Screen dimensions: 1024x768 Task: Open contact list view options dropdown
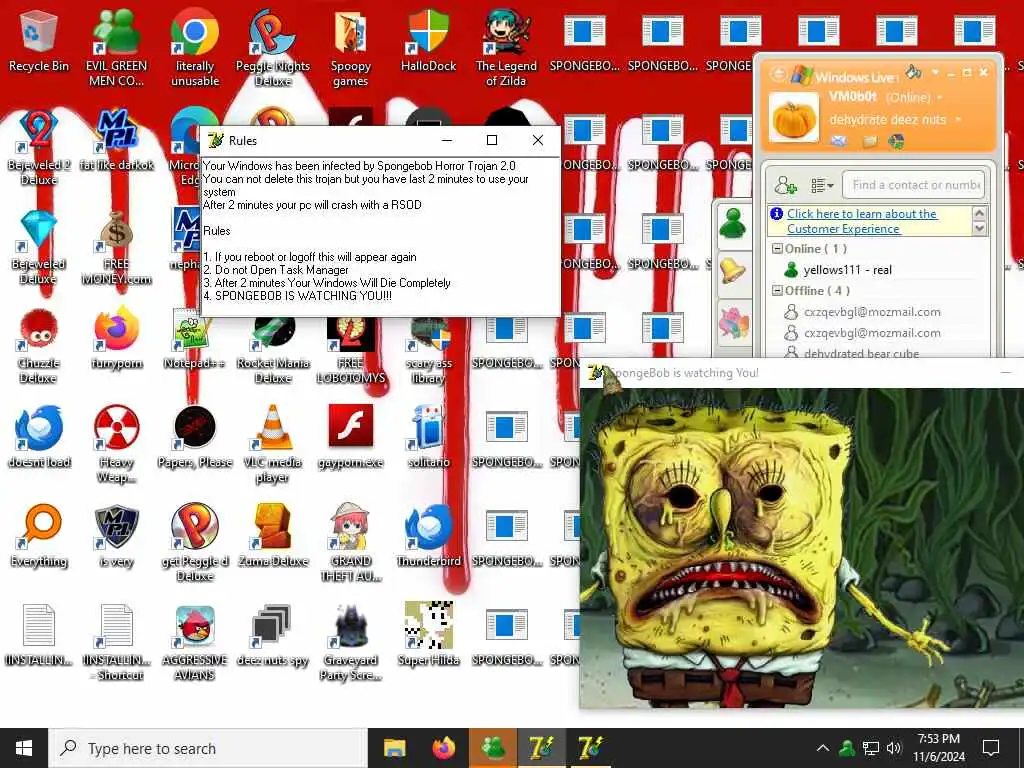tap(822, 185)
